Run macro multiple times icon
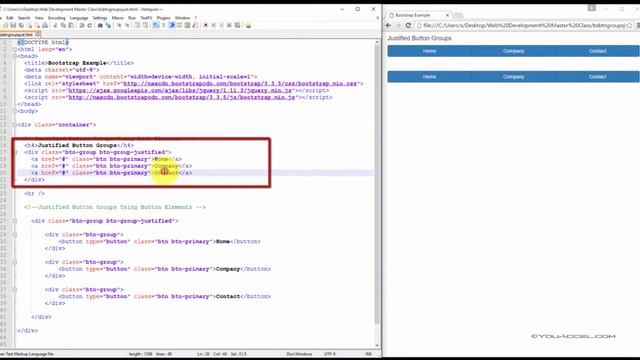 [x=229, y=25]
